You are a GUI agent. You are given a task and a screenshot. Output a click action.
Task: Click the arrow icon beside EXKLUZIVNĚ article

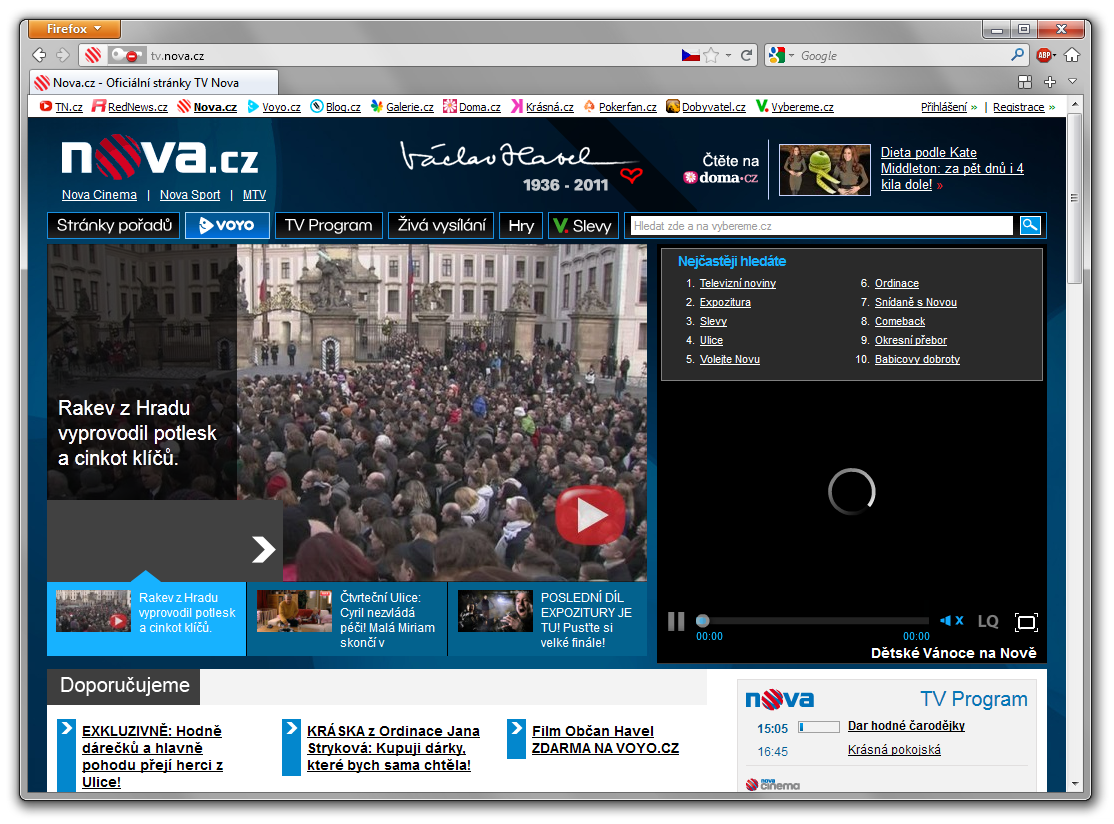point(67,755)
